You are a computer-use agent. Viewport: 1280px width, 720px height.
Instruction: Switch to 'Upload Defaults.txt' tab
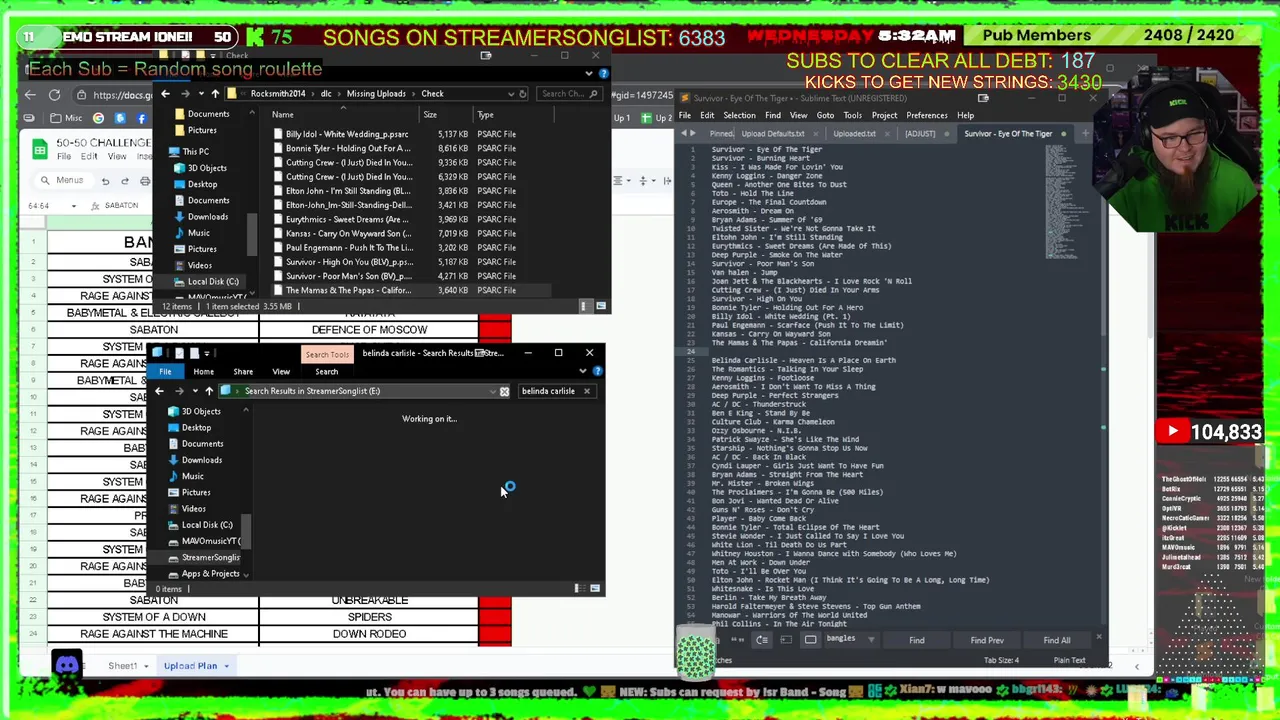pos(773,134)
